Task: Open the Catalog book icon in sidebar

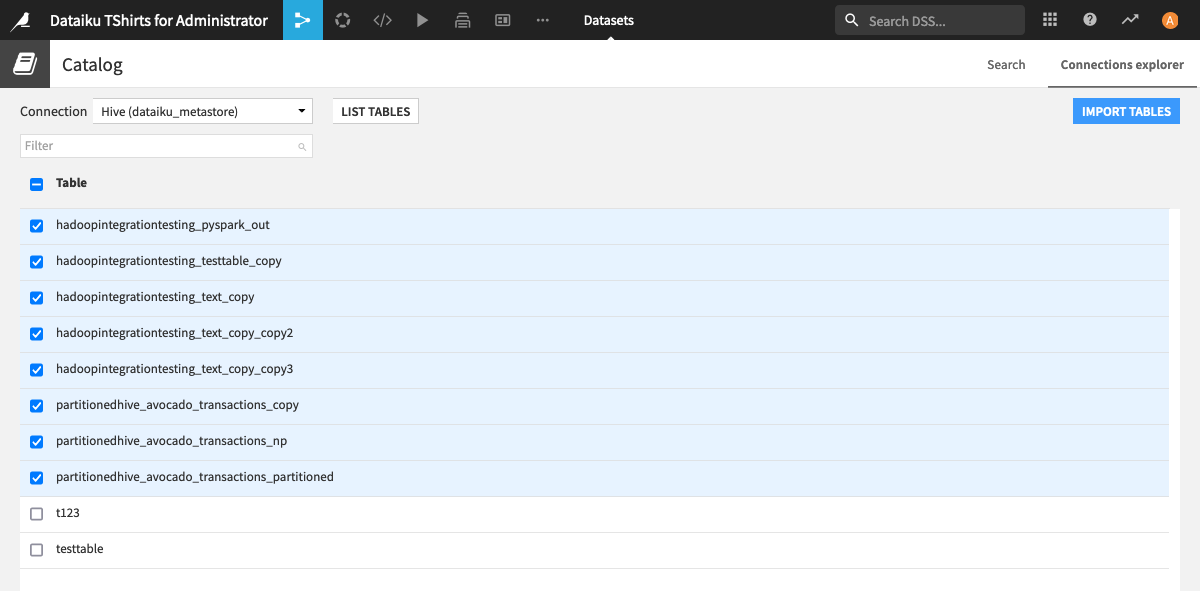Action: click(x=24, y=63)
